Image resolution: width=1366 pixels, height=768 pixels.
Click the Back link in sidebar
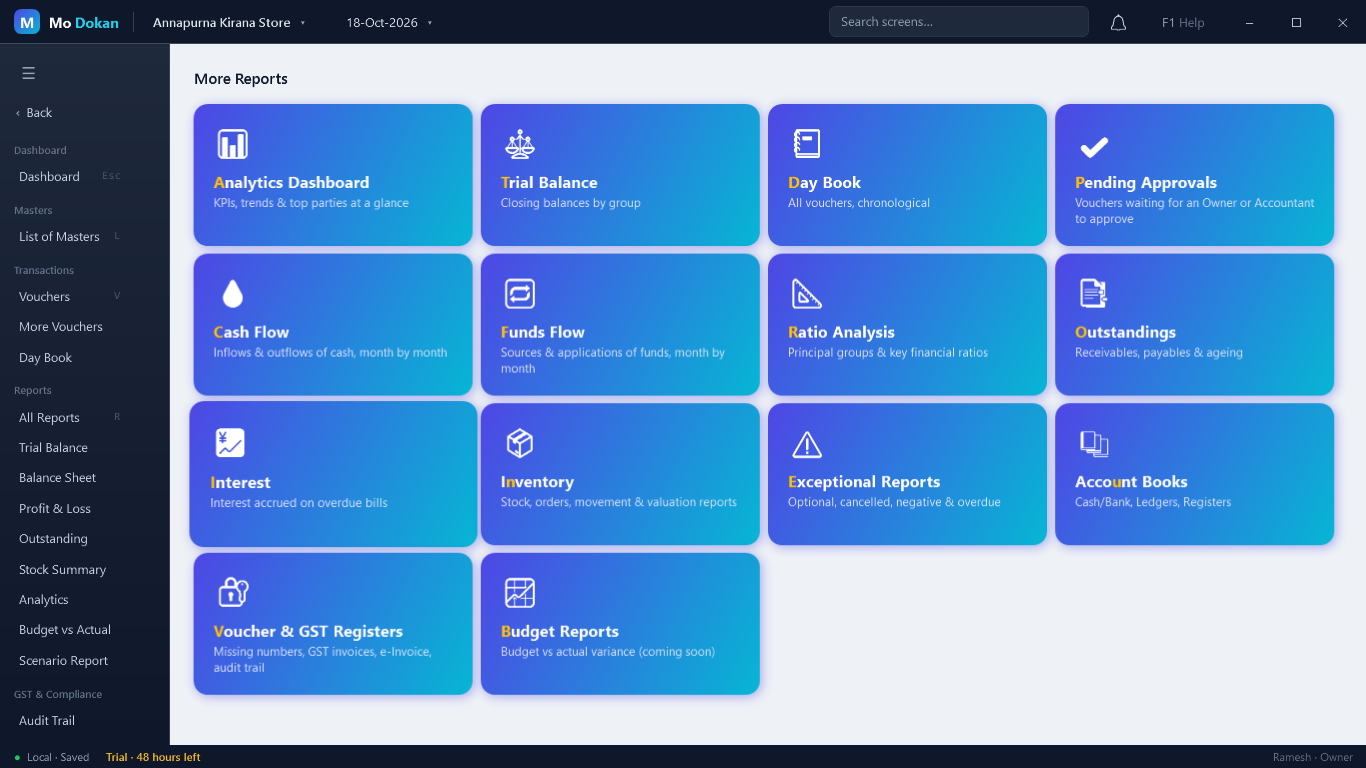(34, 113)
